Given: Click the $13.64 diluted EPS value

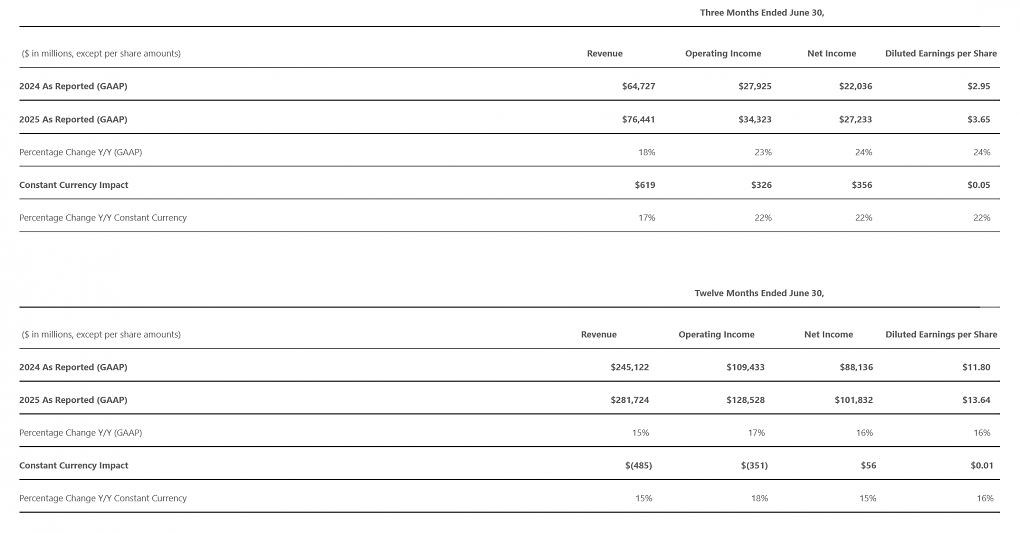Looking at the screenshot, I should click(x=976, y=400).
